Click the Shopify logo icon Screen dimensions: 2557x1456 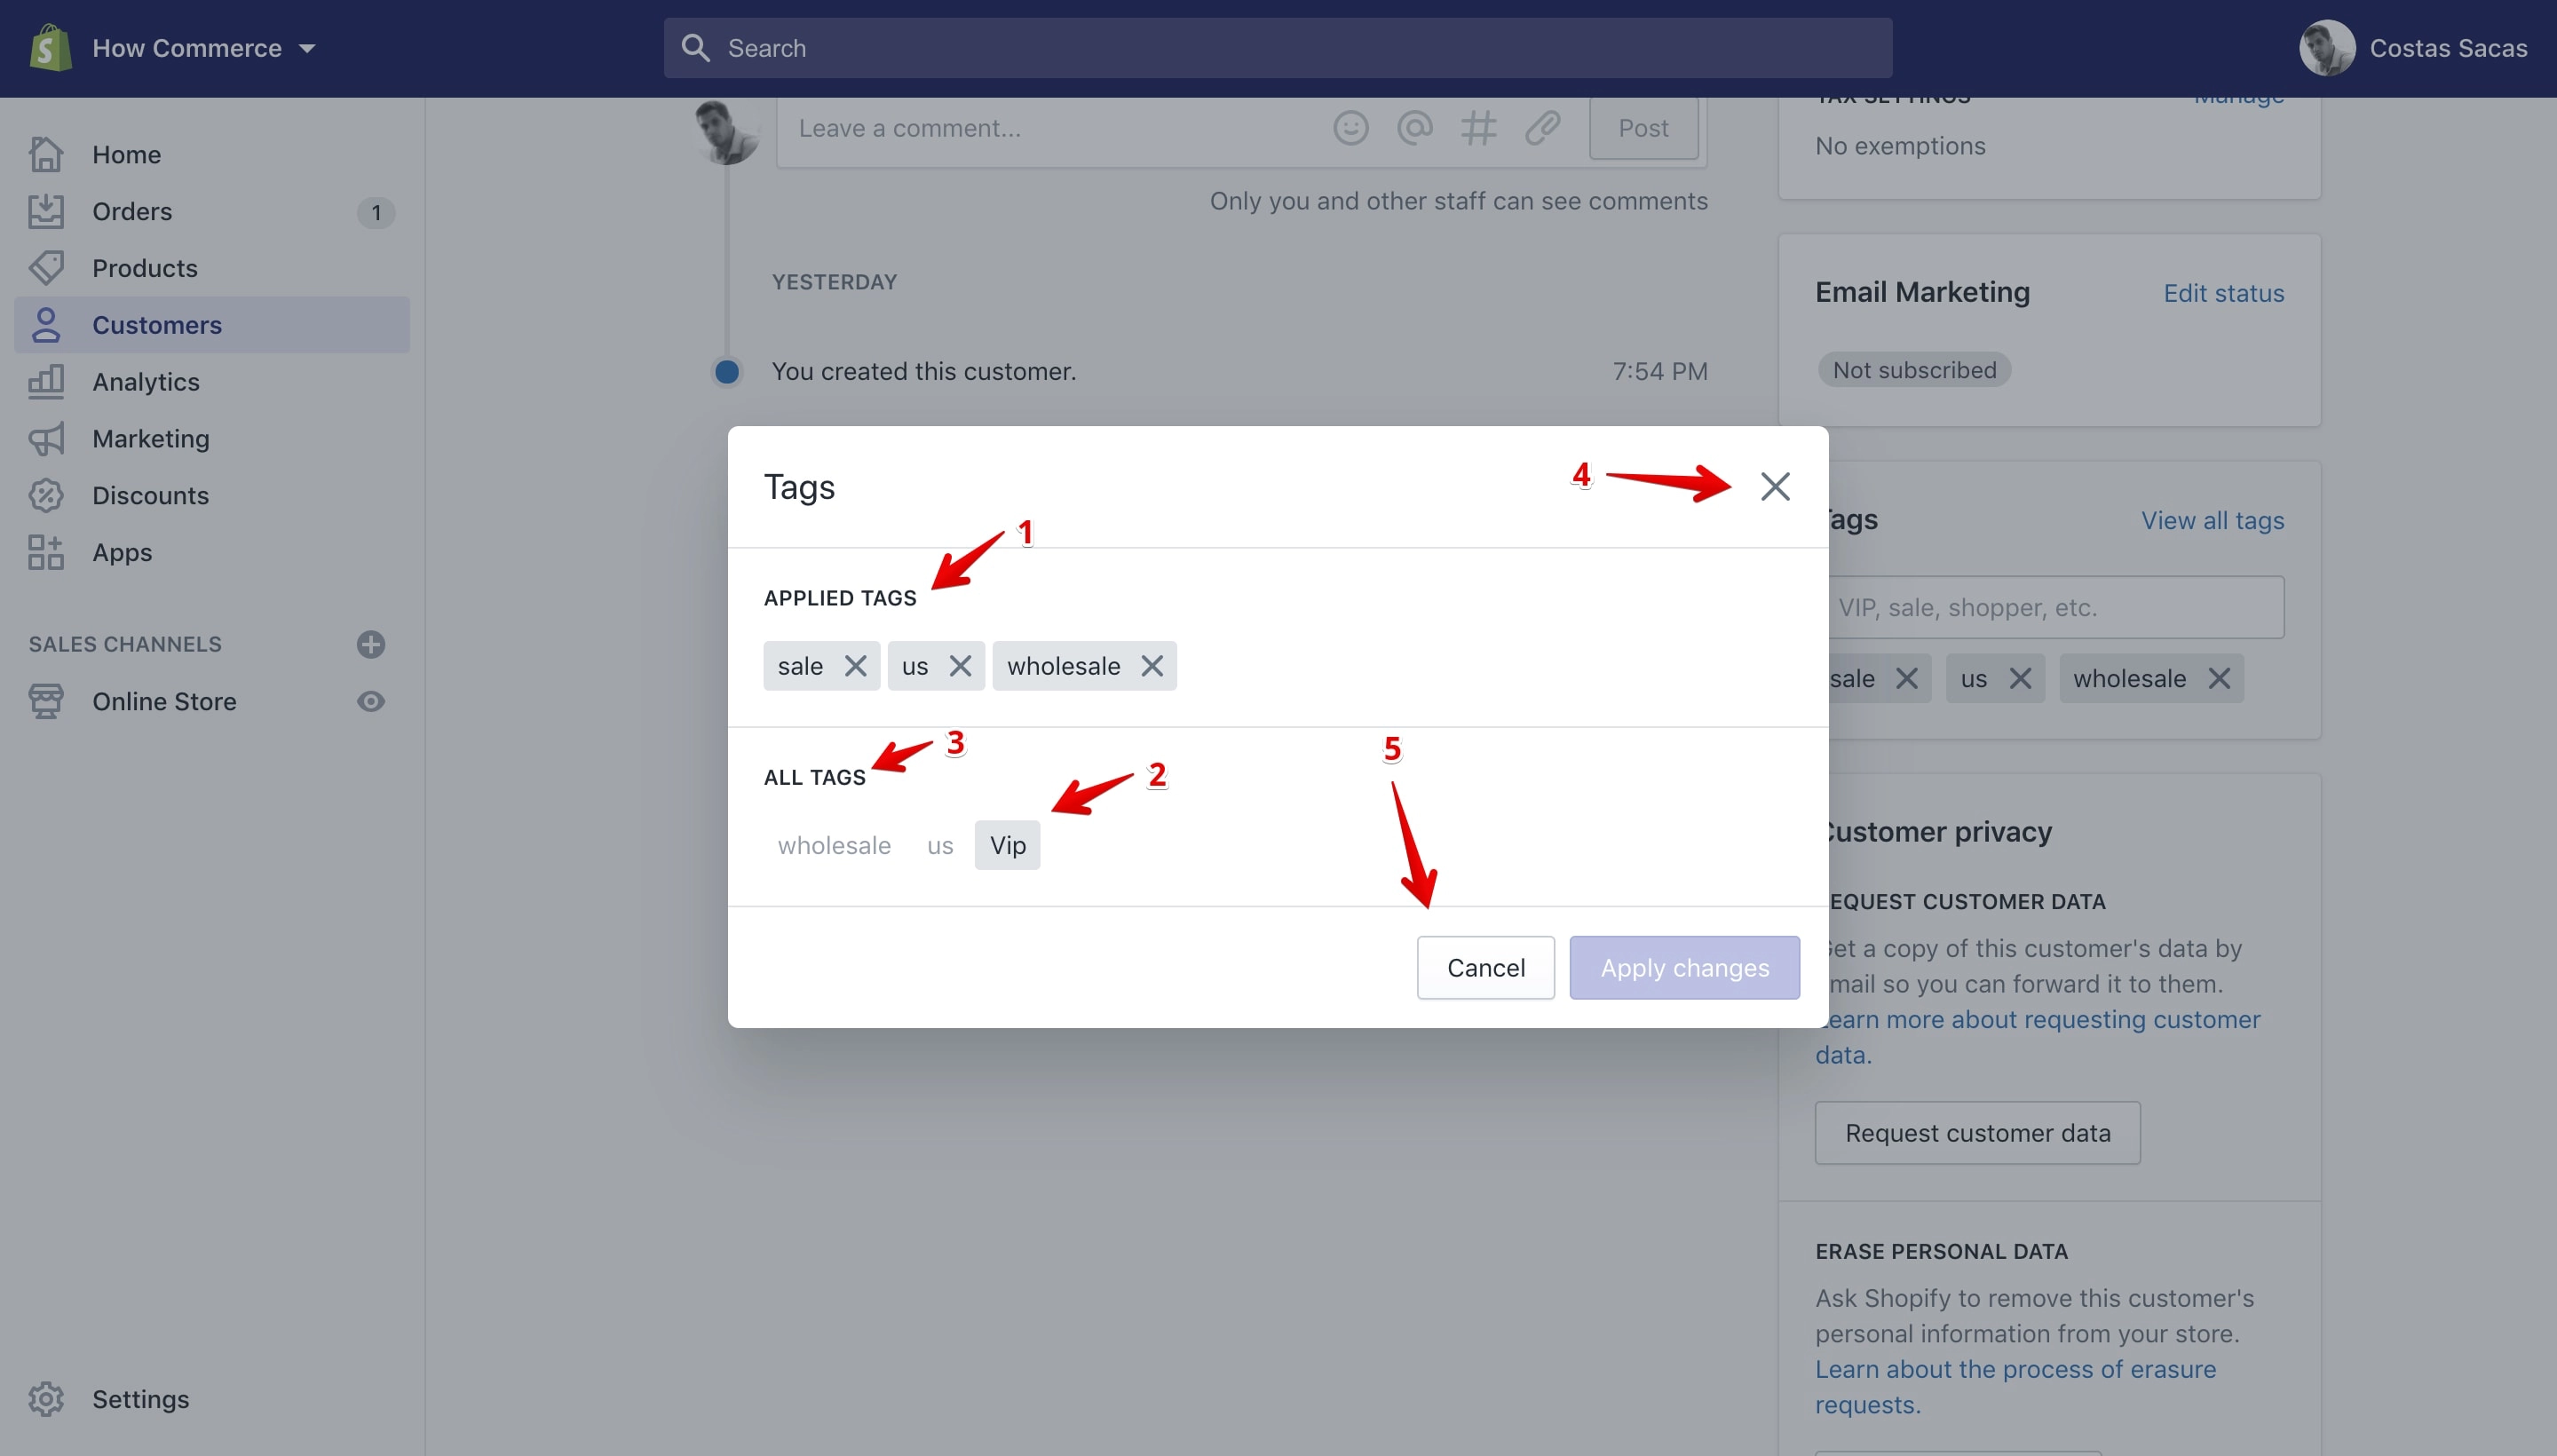49,48
